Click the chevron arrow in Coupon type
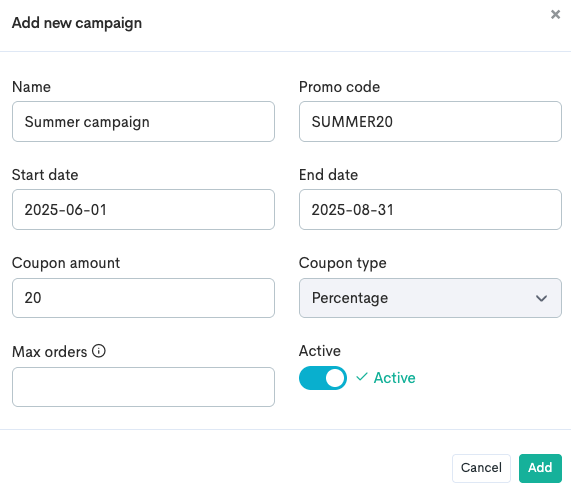 tap(542, 298)
